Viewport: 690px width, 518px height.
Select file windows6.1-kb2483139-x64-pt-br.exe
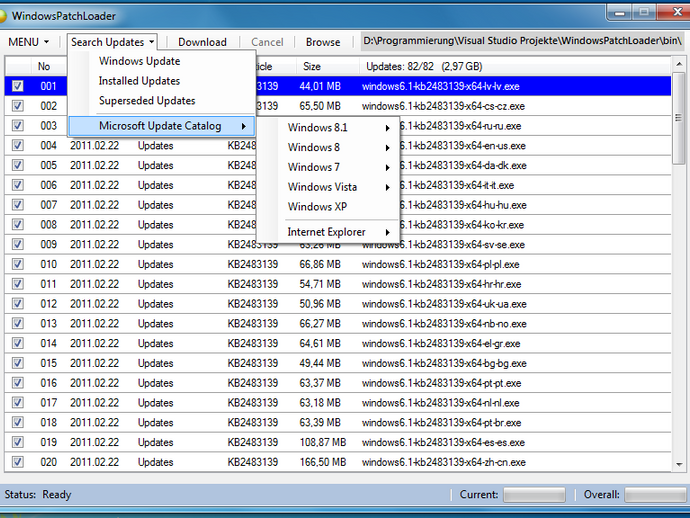click(x=441, y=422)
